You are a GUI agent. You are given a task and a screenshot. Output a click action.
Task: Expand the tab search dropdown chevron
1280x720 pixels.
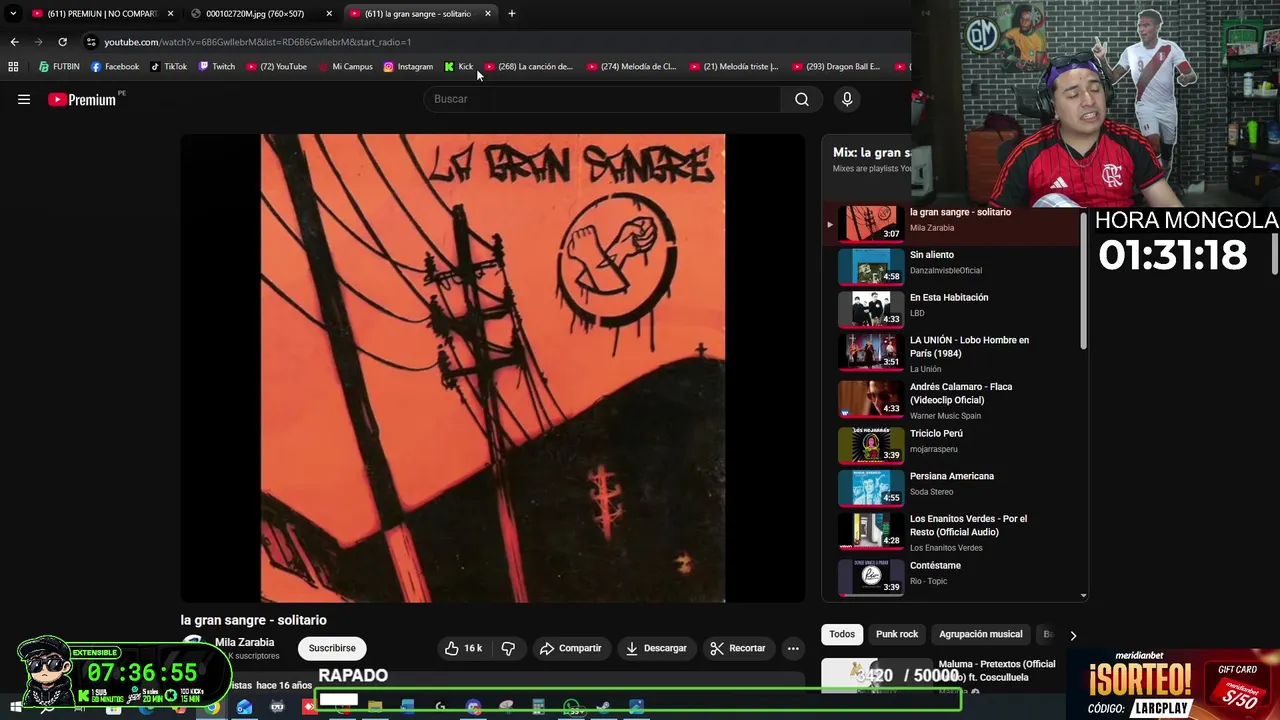pyautogui.click(x=13, y=13)
